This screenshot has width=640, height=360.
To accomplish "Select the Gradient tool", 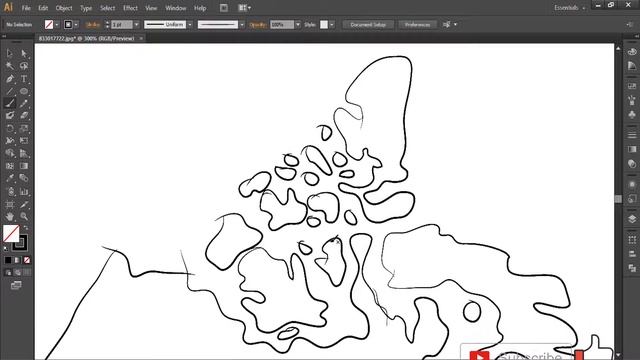I will pyautogui.click(x=24, y=166).
